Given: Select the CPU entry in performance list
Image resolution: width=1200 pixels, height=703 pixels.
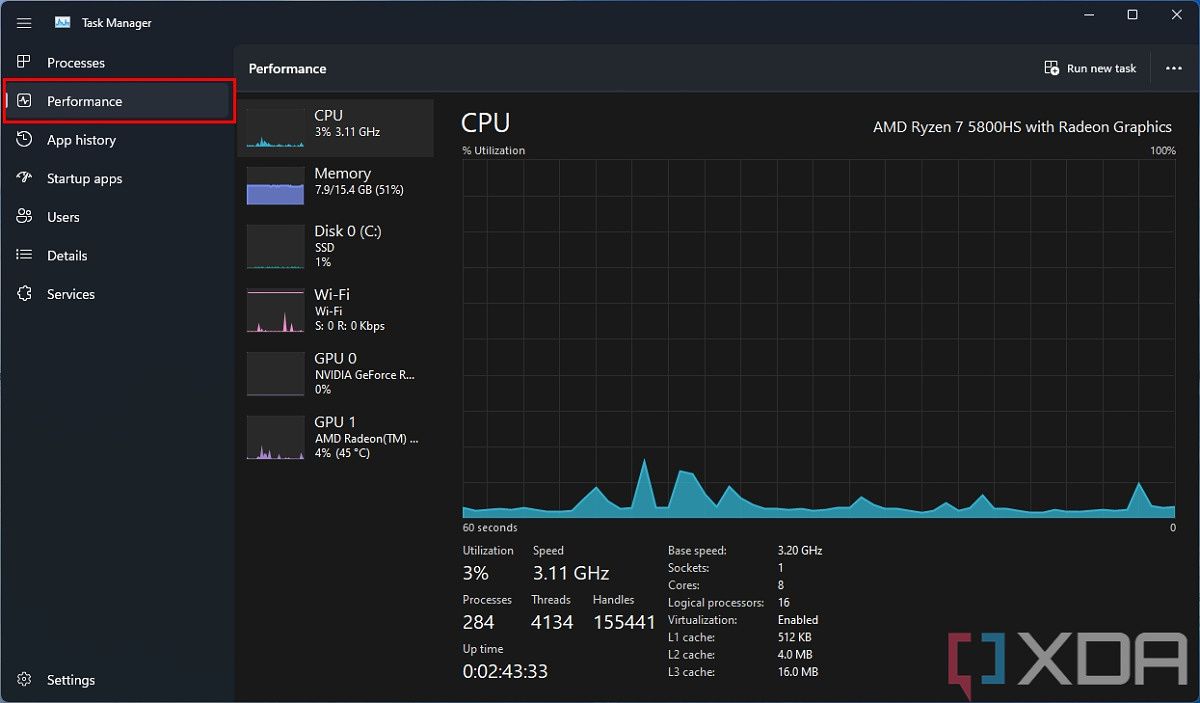Looking at the screenshot, I should click(x=336, y=127).
